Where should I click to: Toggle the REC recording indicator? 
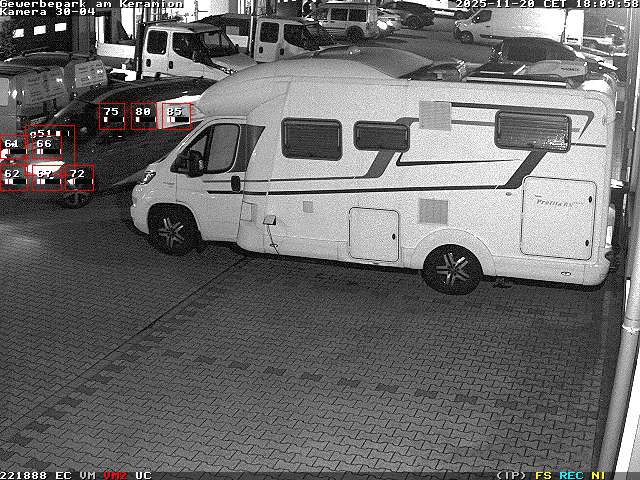click(571, 475)
